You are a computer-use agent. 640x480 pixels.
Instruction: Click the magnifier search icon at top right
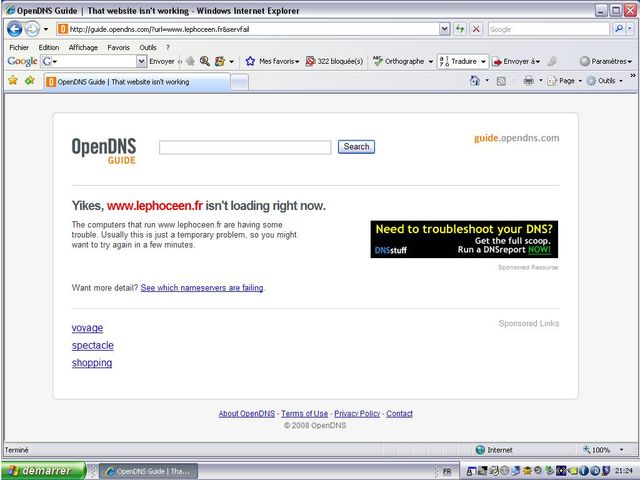619,29
